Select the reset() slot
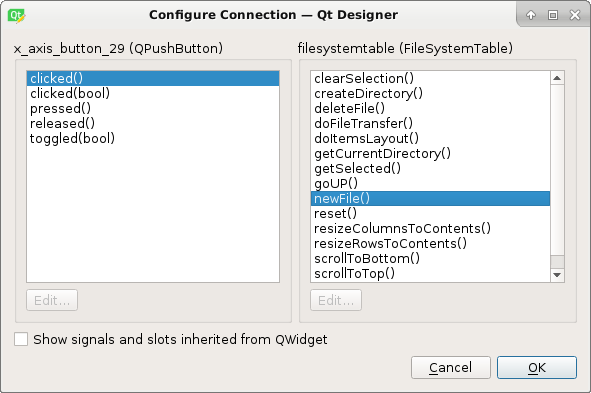Viewport: 591px width, 393px height. click(430, 214)
